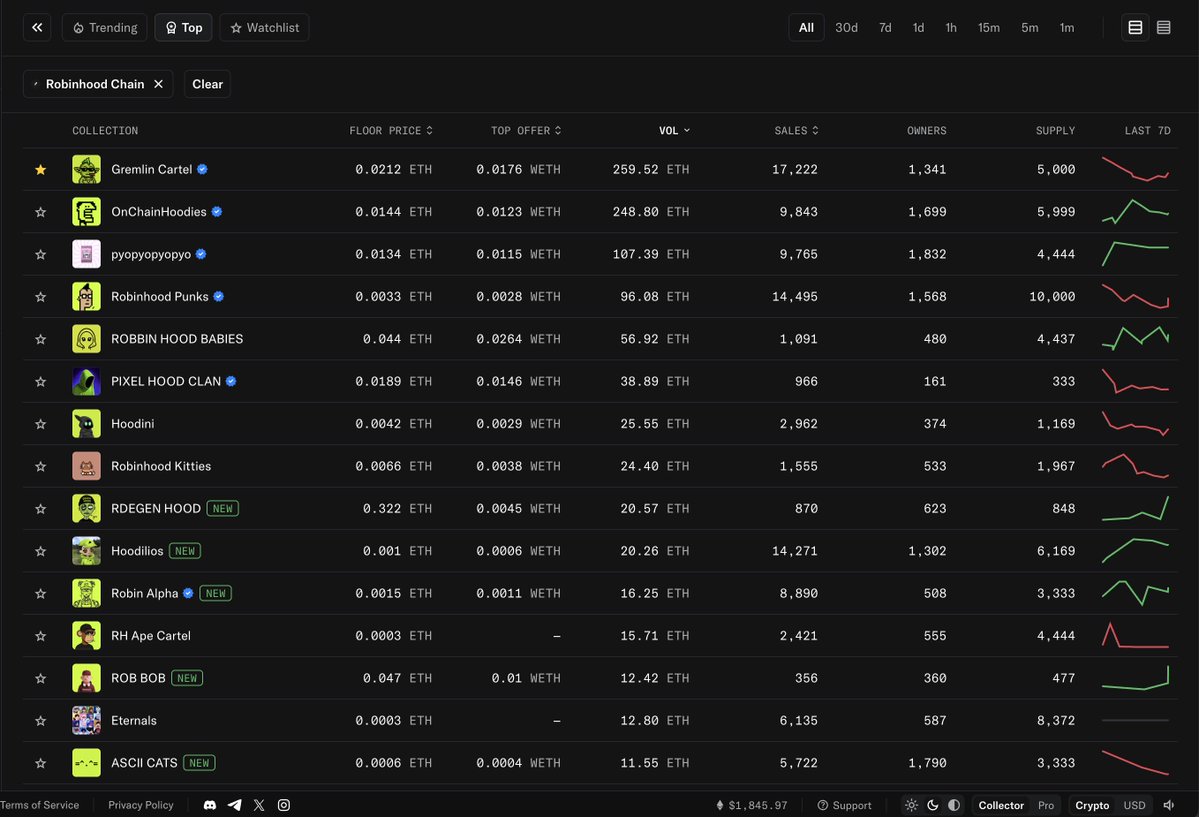Open pyopyopyopyo collection avatar
Screen dimensions: 1199x817
pos(86,254)
